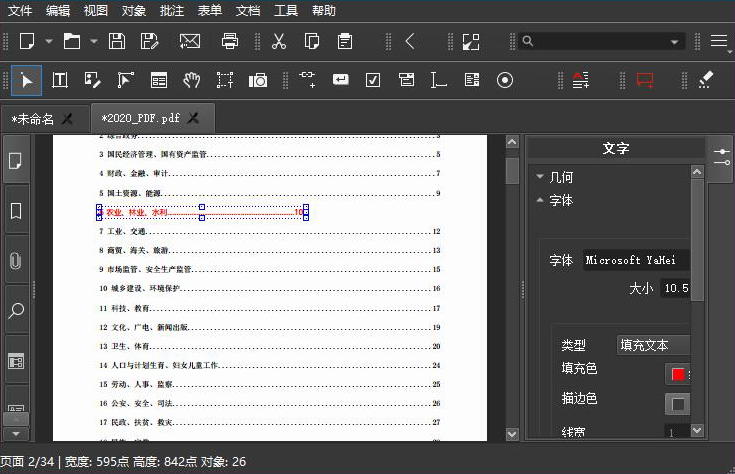
Task: Cut the selection with the scissors icon
Action: 279,41
